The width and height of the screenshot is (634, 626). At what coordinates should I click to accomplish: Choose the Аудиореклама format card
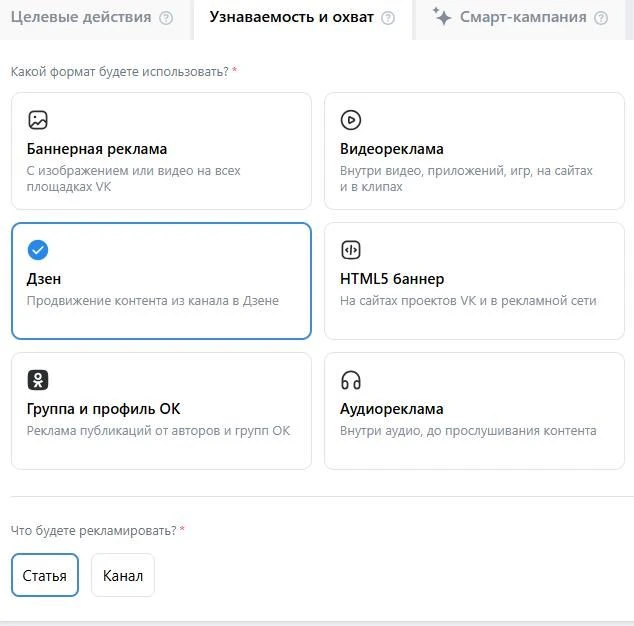pyautogui.click(x=474, y=411)
